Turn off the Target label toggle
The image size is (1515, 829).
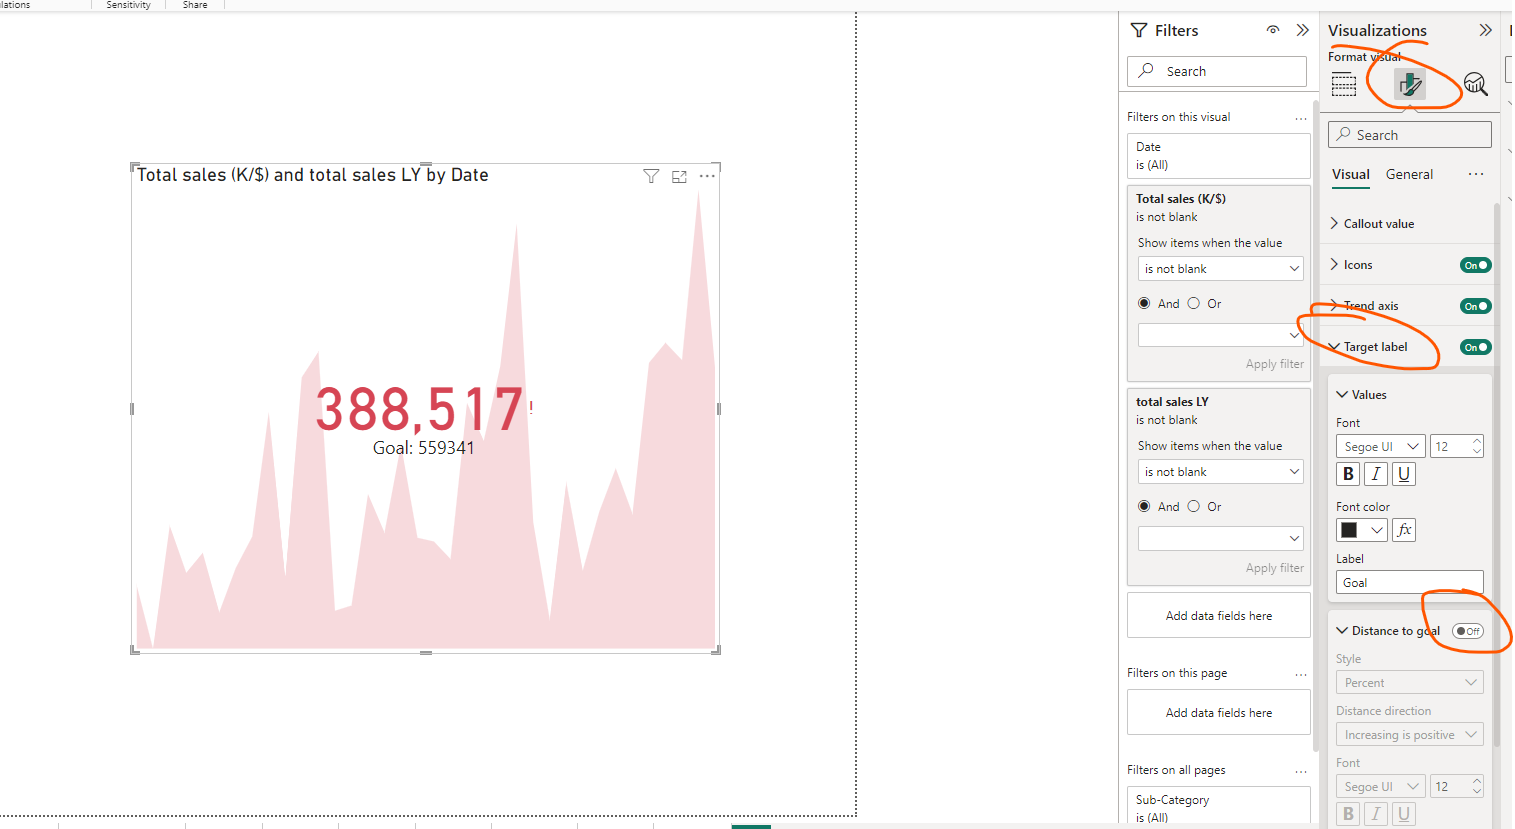click(x=1476, y=347)
